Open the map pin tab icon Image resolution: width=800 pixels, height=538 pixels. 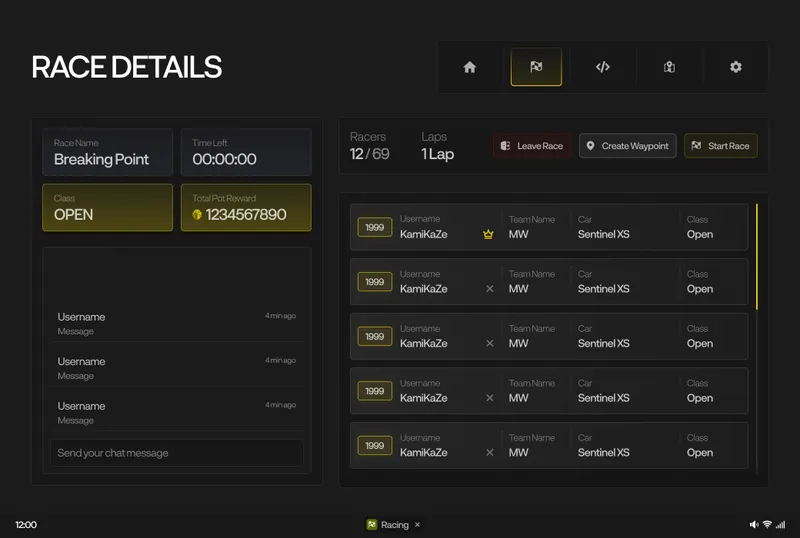pos(669,67)
